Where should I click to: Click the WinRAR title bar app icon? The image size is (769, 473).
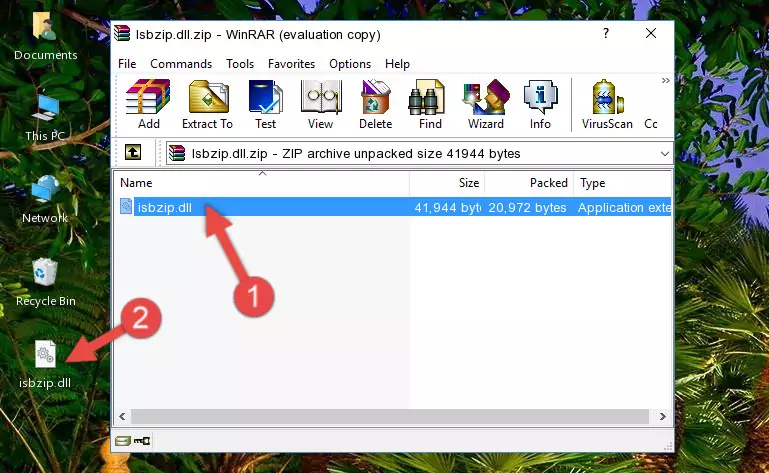pyautogui.click(x=122, y=33)
